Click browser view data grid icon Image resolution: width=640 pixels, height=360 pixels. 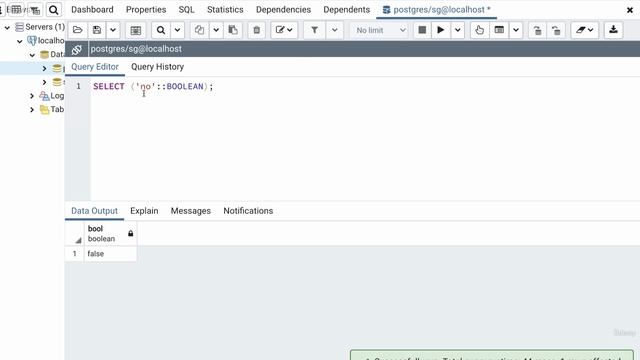[x=16, y=9]
